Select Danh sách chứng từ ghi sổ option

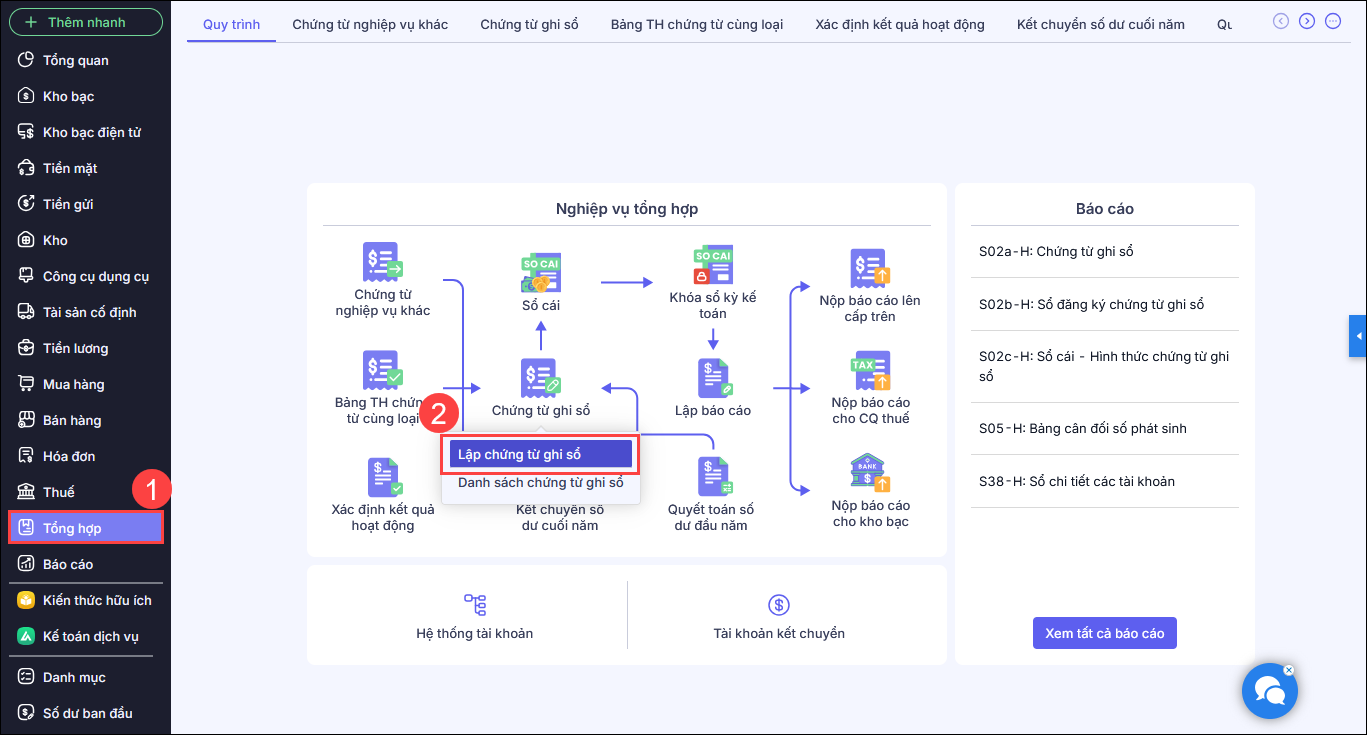(x=540, y=483)
